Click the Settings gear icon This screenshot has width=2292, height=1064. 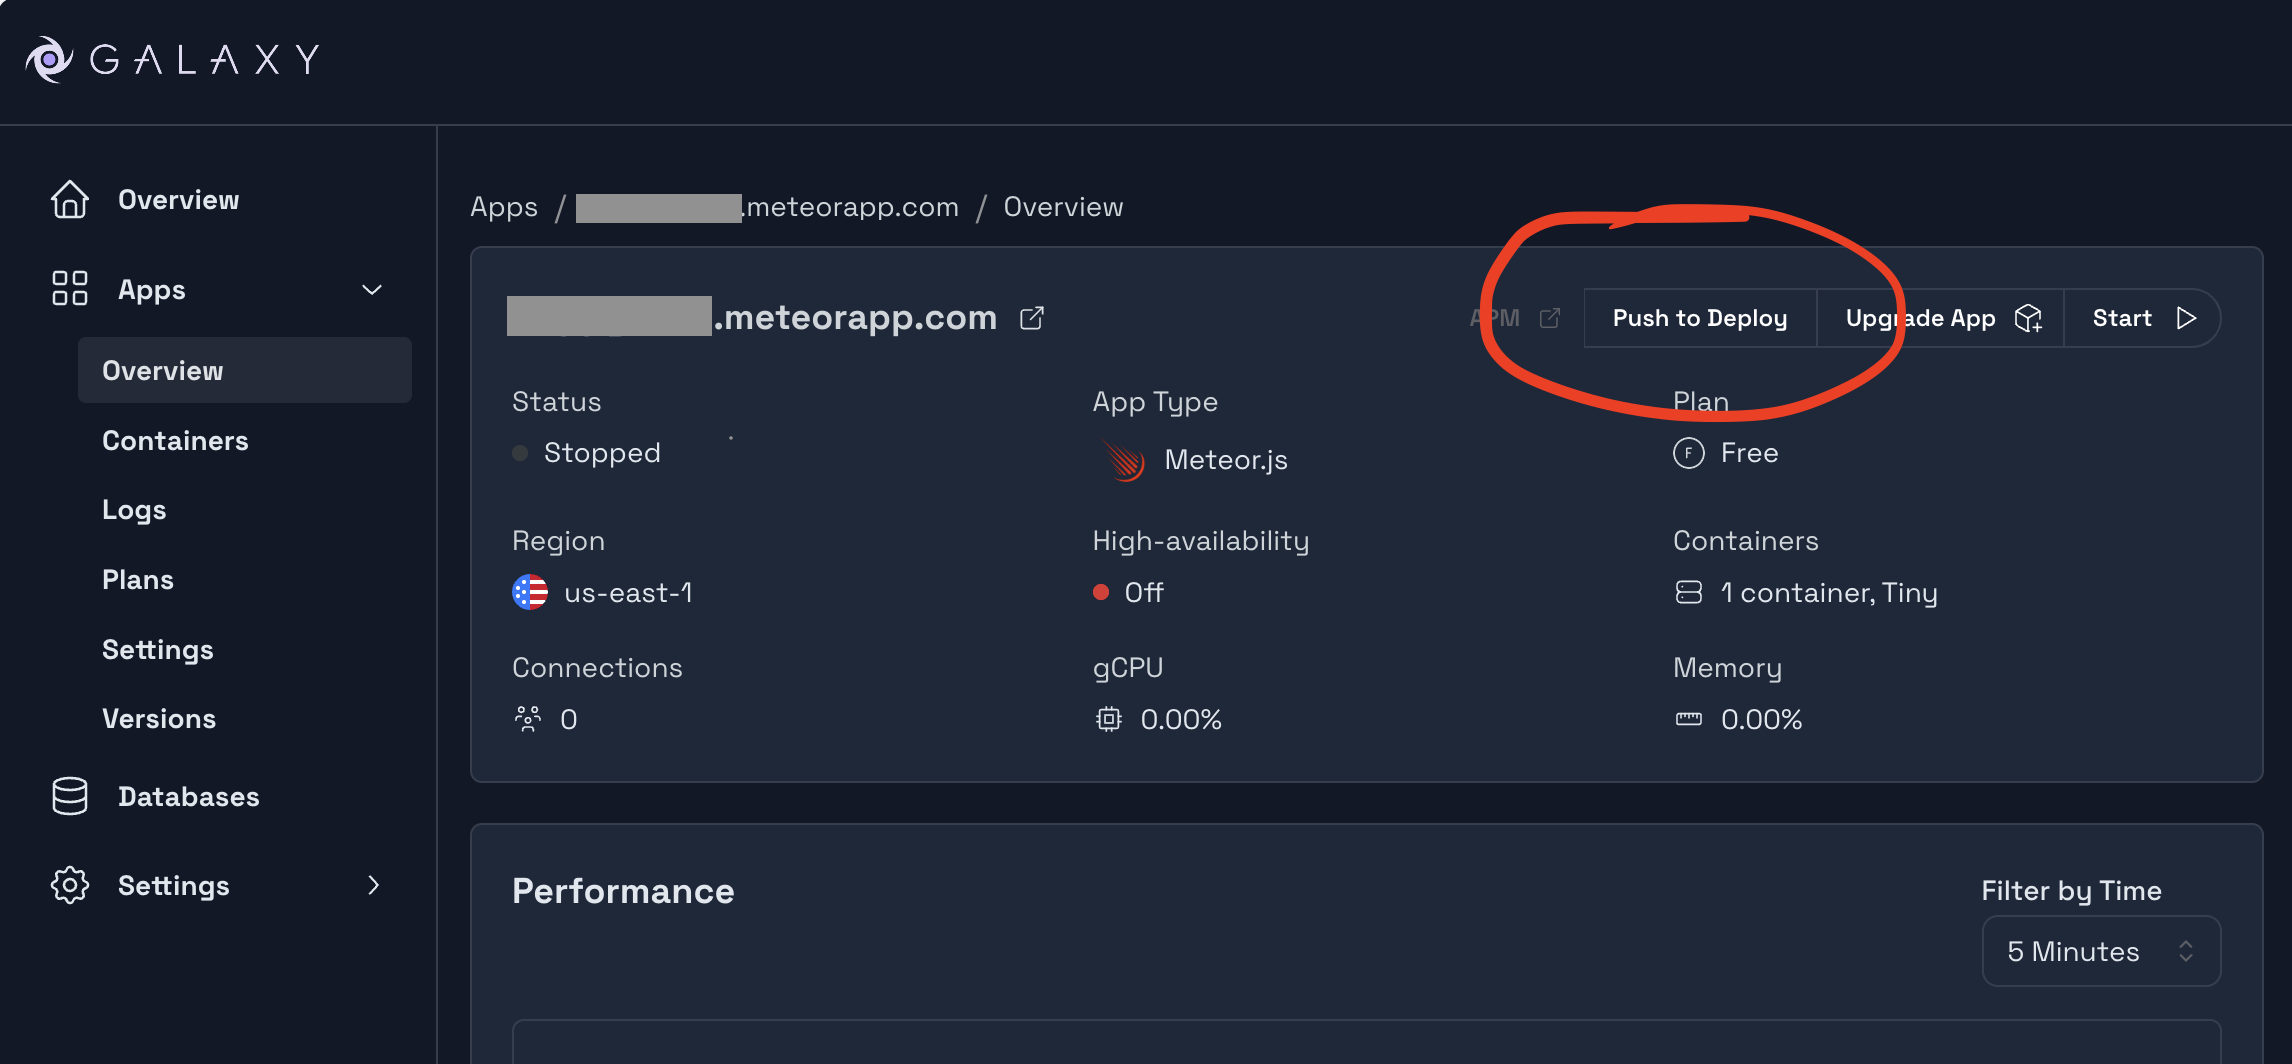coord(70,885)
